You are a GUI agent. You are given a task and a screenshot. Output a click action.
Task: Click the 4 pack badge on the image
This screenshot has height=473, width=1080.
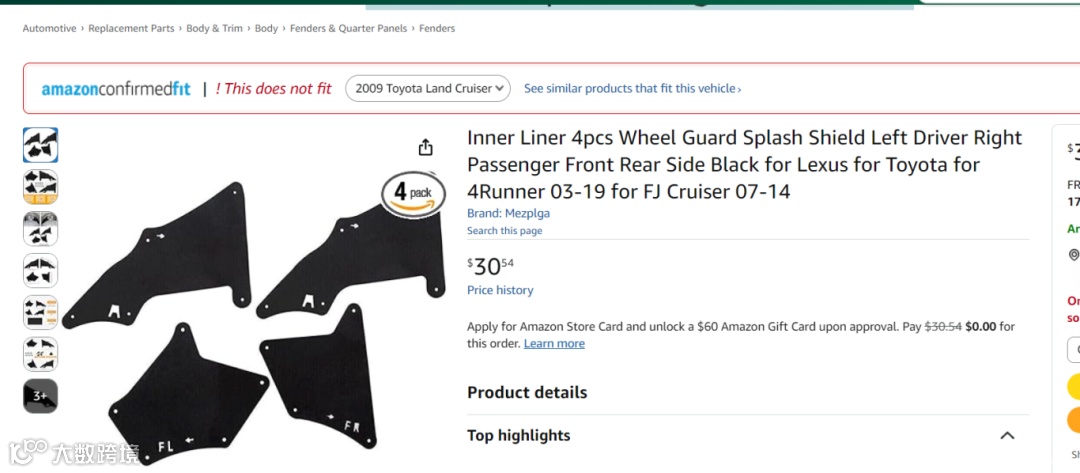point(413,192)
